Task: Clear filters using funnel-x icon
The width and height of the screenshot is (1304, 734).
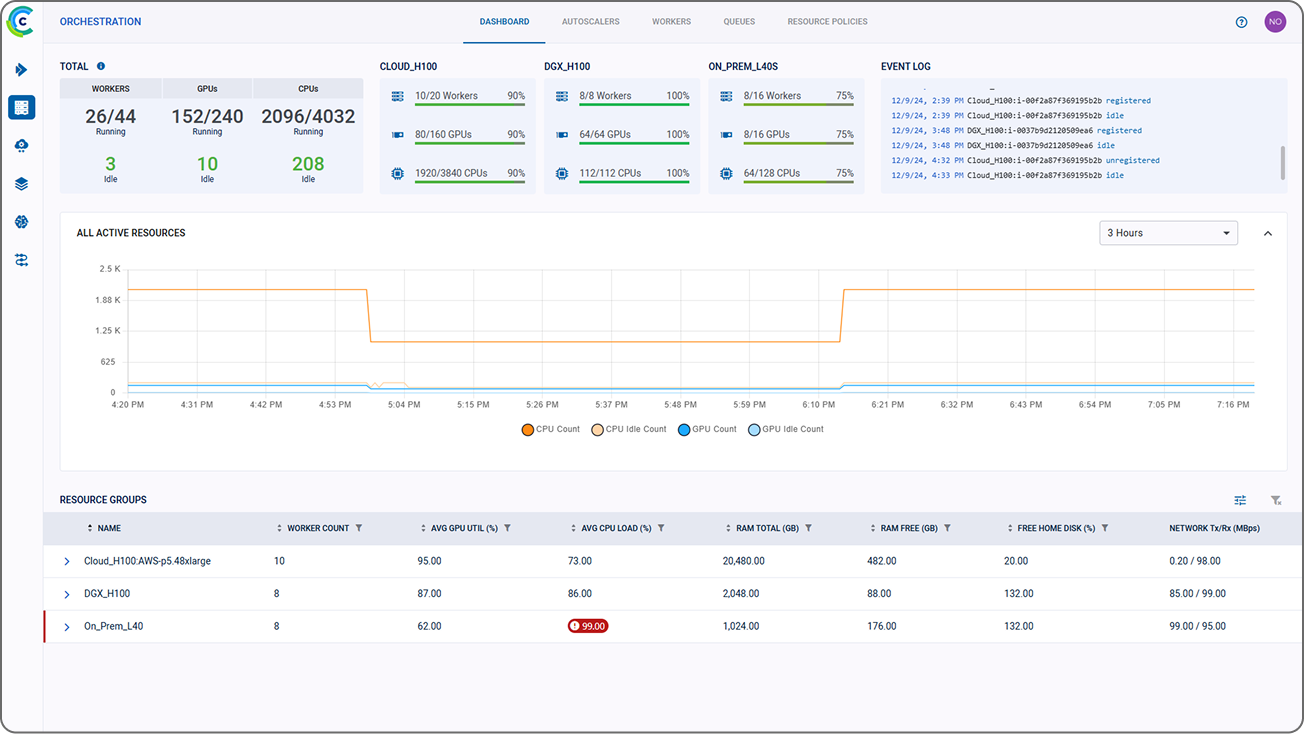Action: [1275, 500]
